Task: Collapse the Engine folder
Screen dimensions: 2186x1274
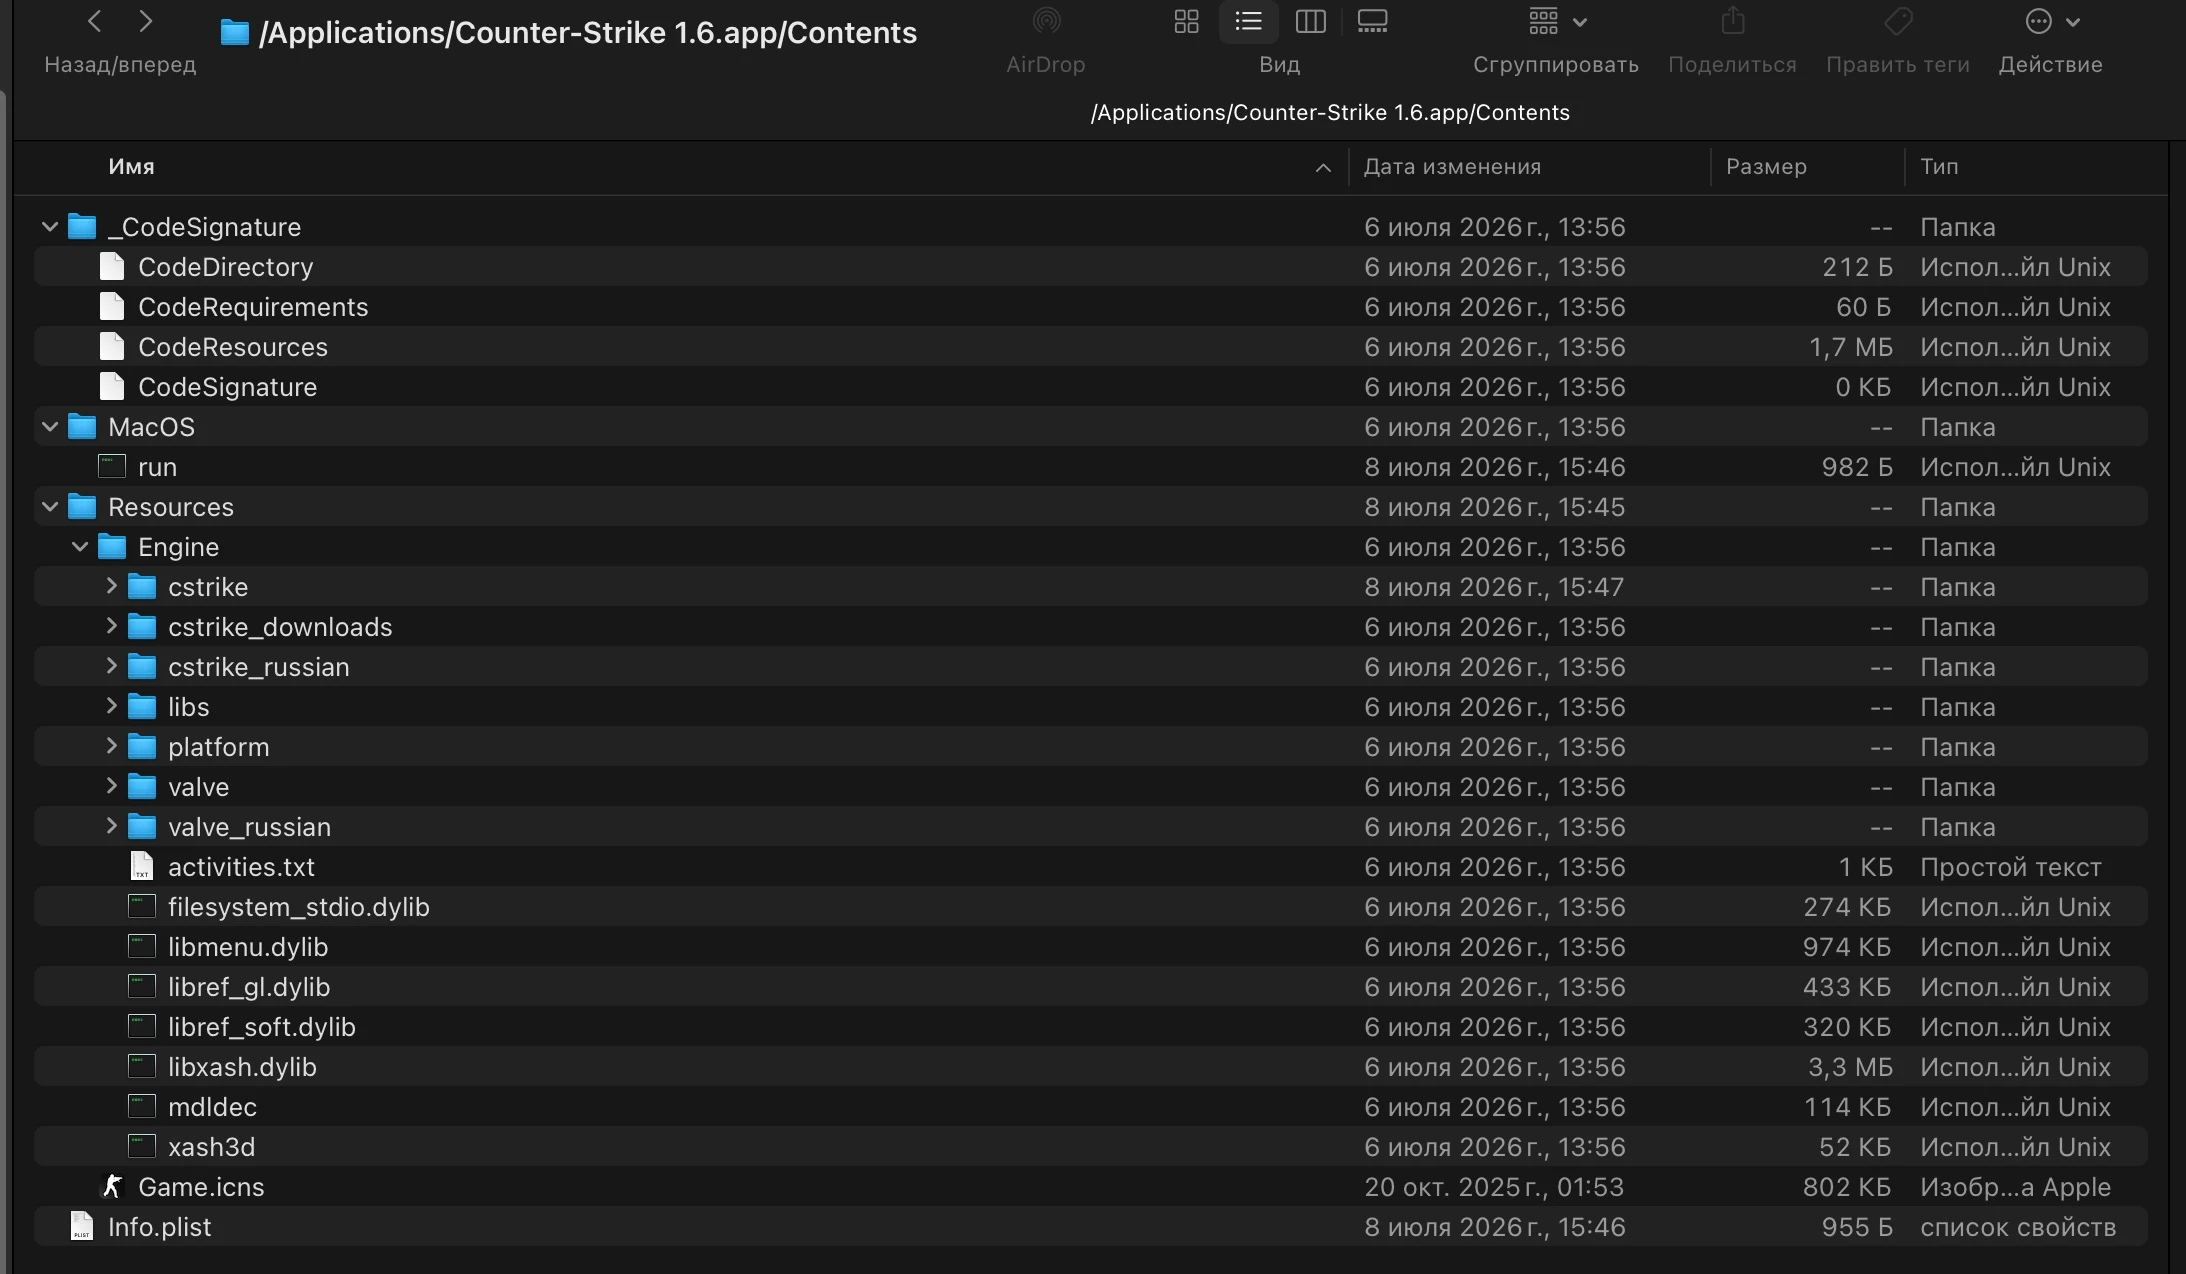Action: point(80,547)
